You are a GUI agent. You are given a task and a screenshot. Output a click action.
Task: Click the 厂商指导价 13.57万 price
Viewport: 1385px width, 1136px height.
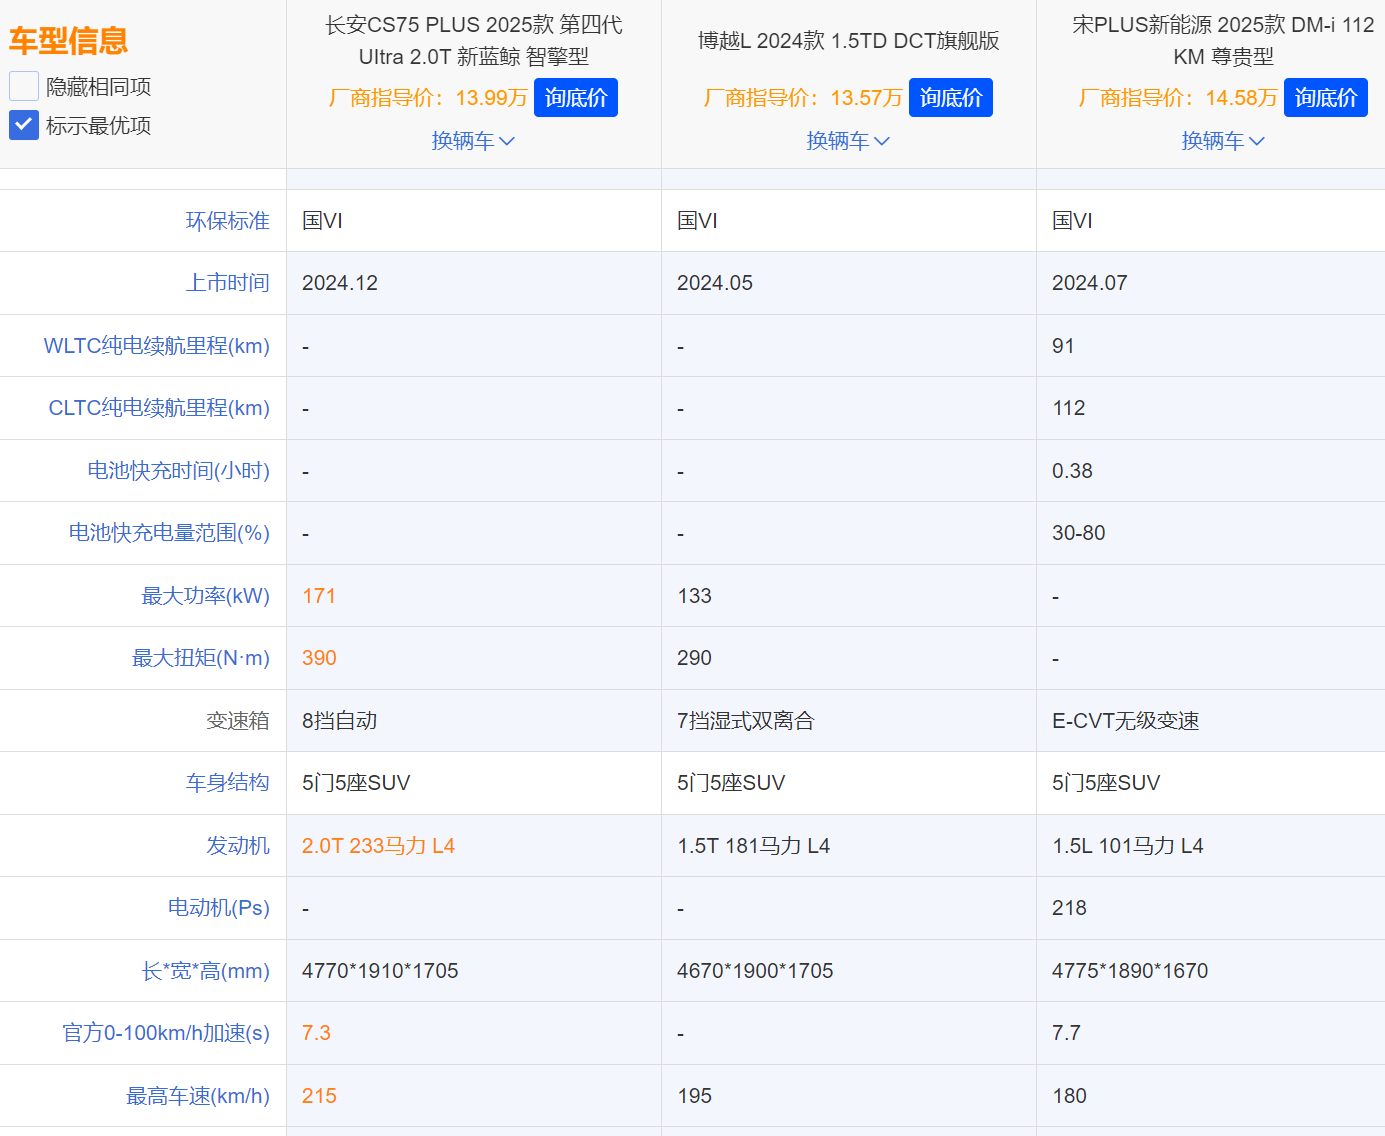pos(803,98)
